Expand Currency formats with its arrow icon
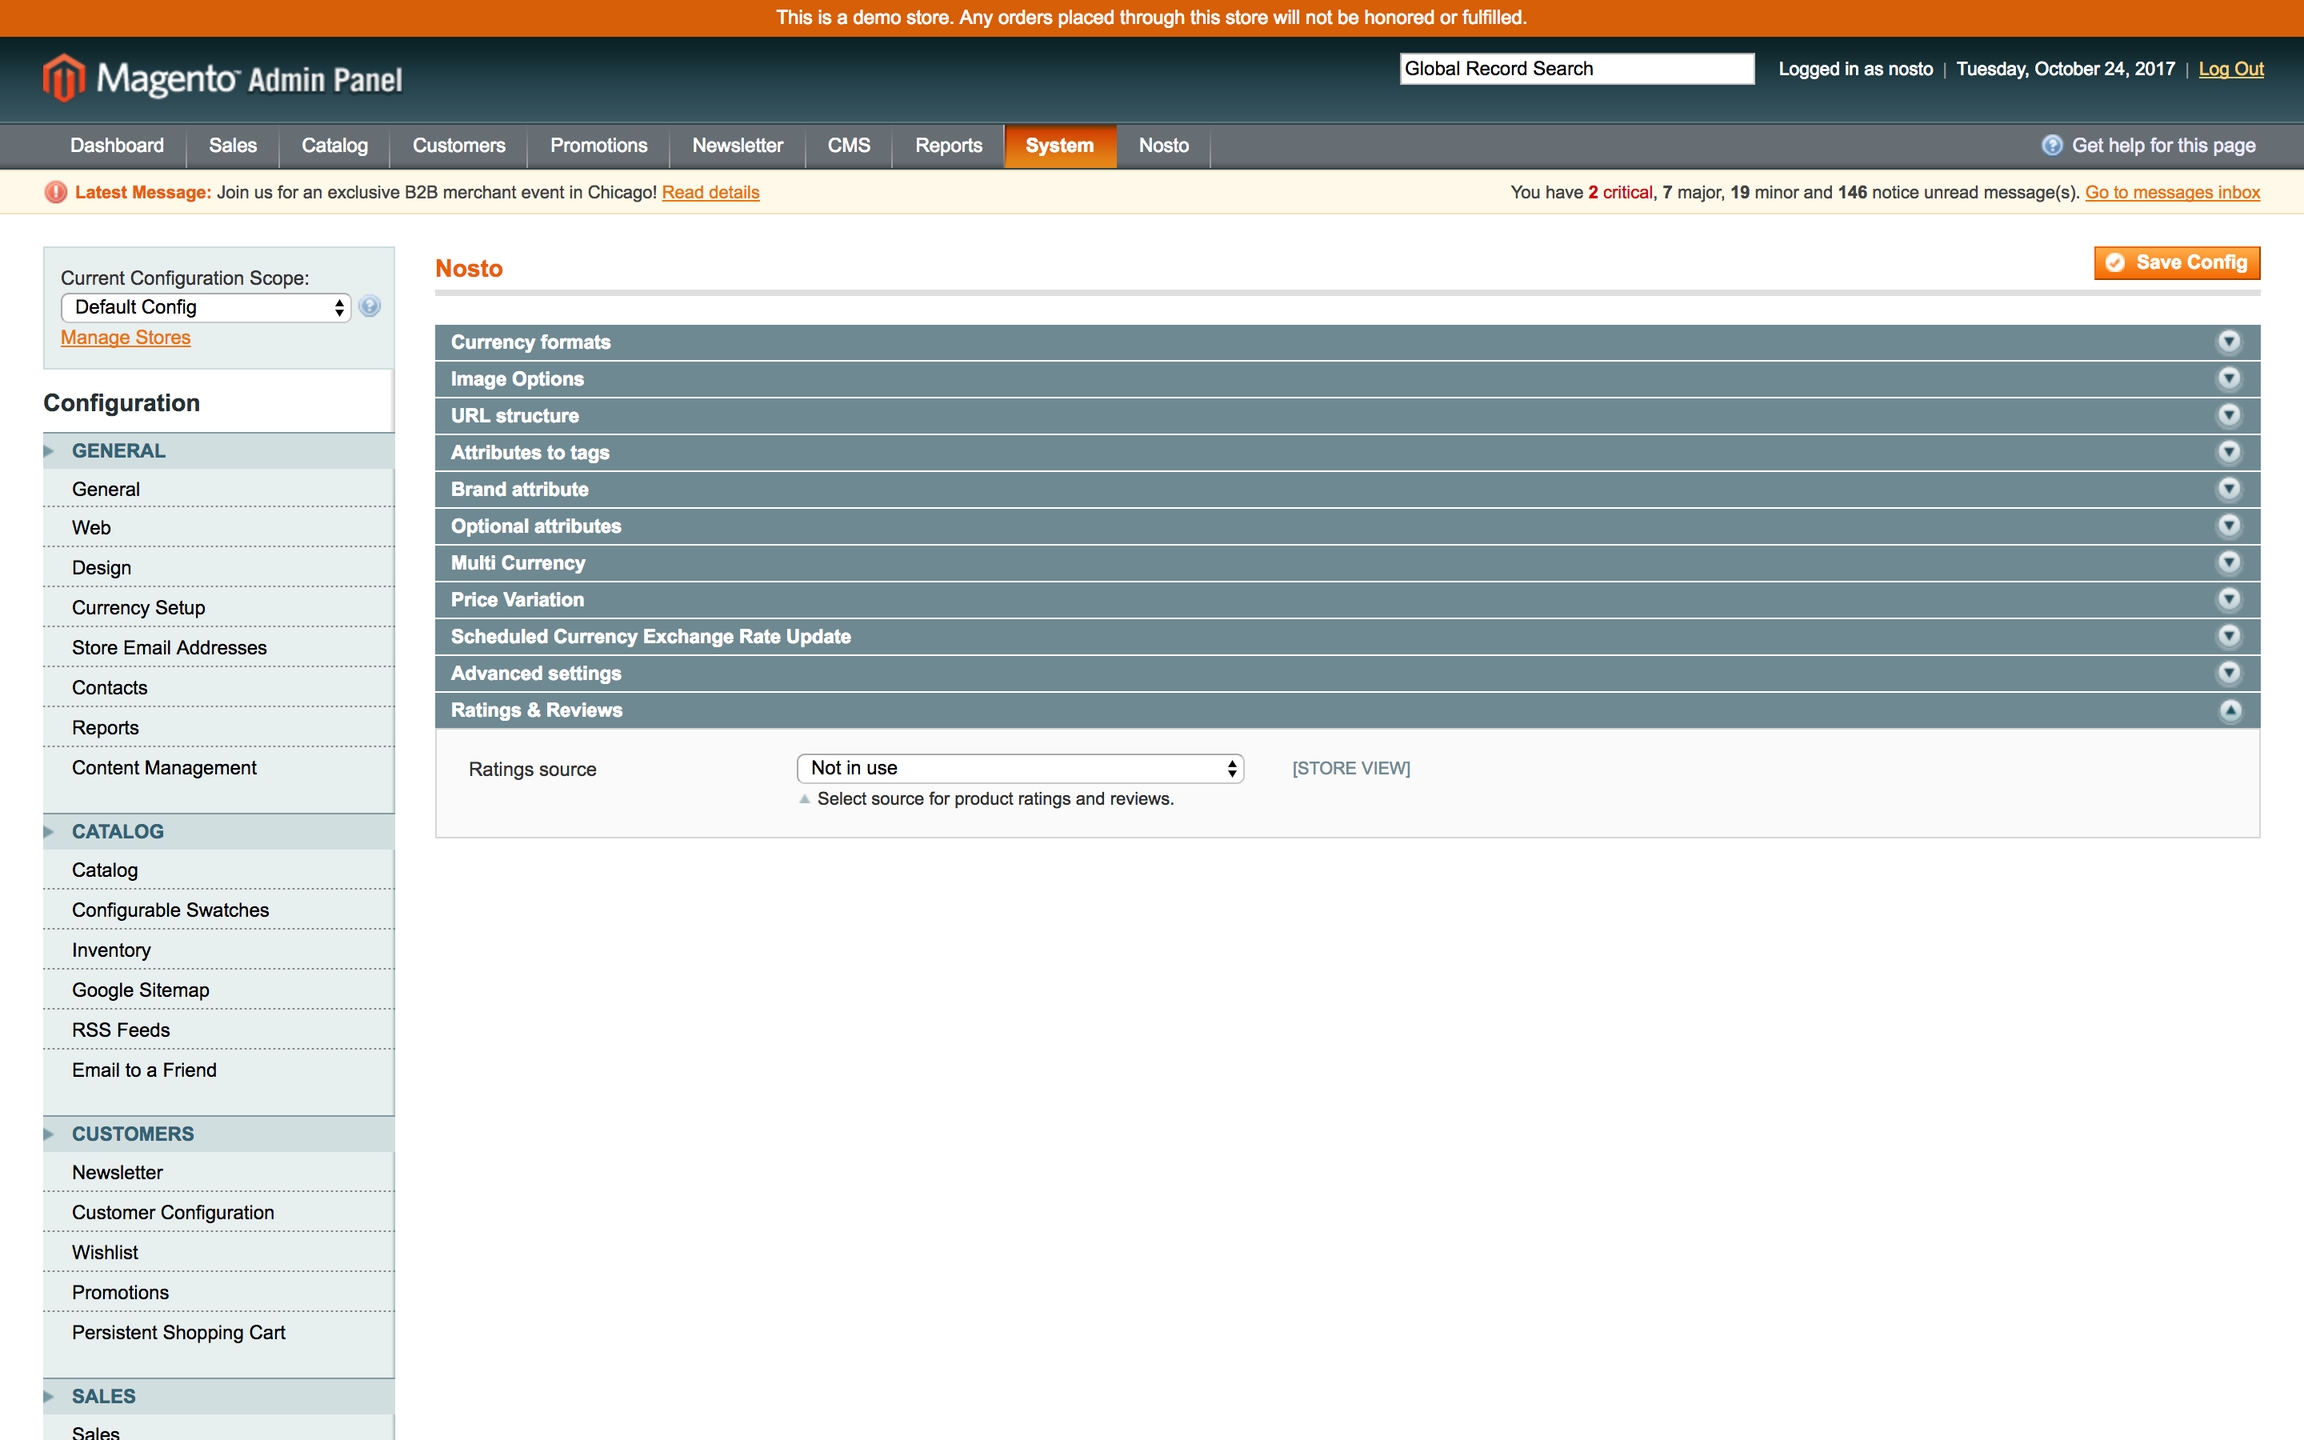This screenshot has height=1440, width=2304. click(x=2229, y=342)
